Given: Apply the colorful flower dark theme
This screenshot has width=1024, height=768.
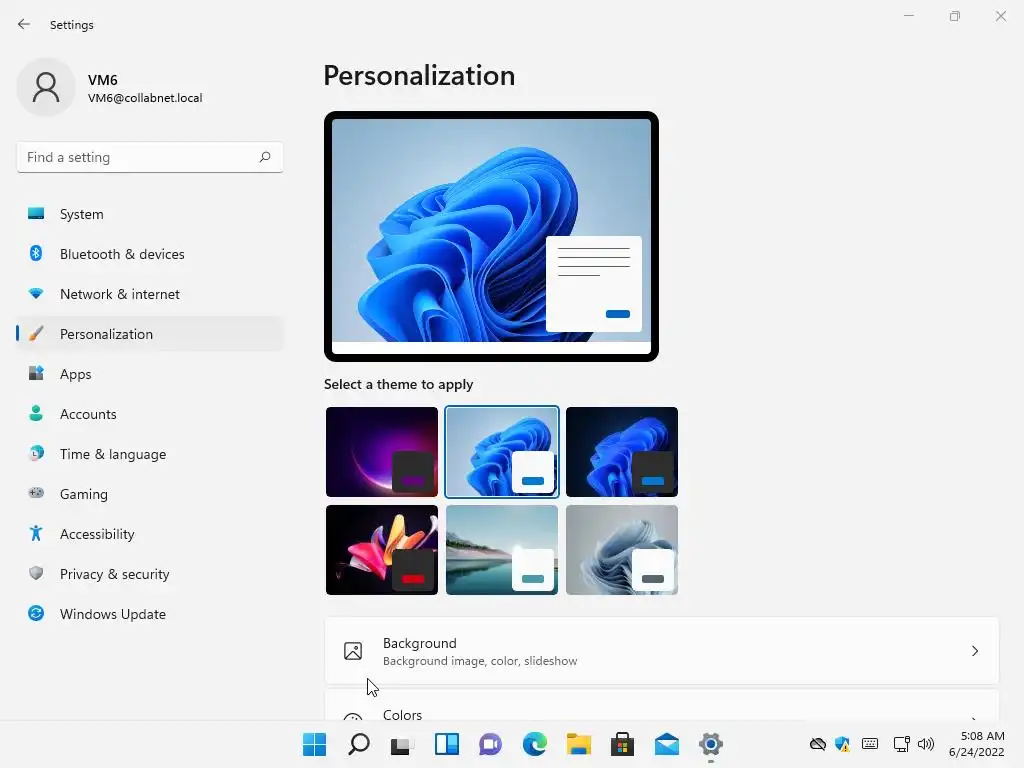Looking at the screenshot, I should point(382,550).
